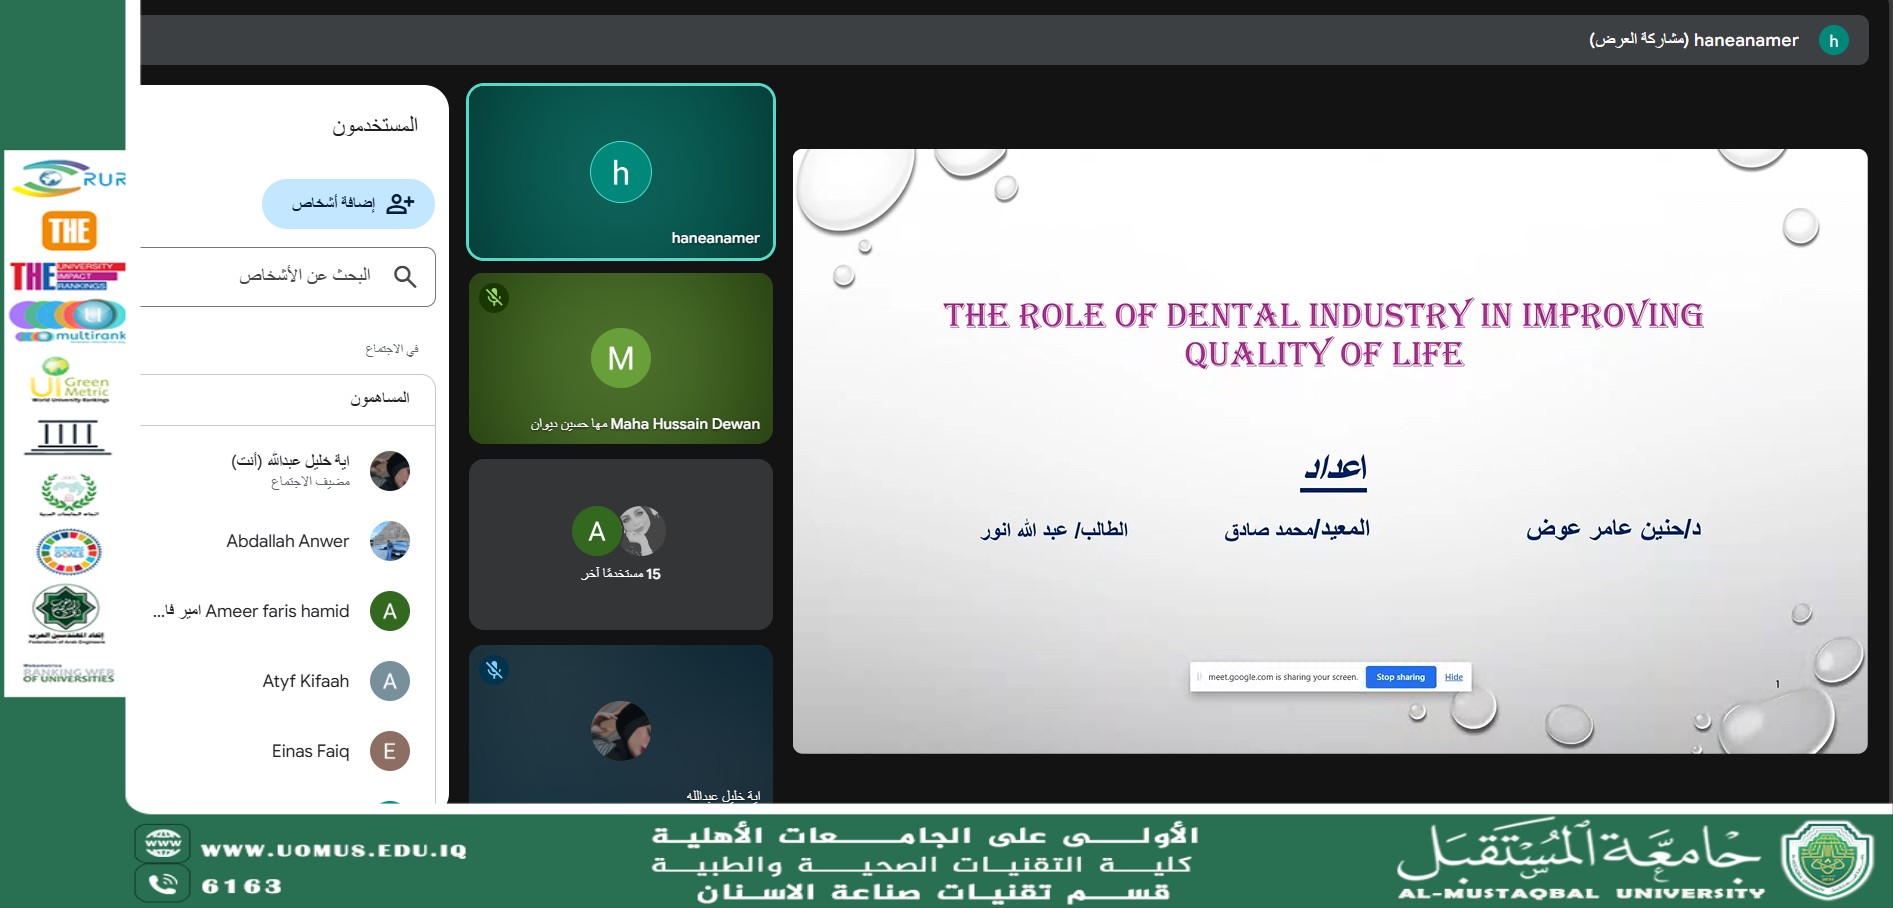This screenshot has height=908, width=1893.
Task: Open the 15 other users tile
Action: pos(620,544)
